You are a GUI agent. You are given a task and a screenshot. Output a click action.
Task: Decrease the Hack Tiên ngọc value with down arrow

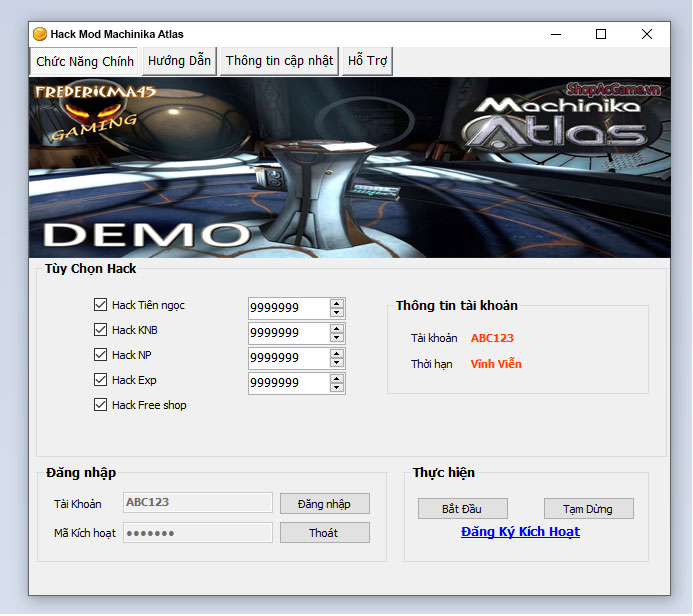337,312
